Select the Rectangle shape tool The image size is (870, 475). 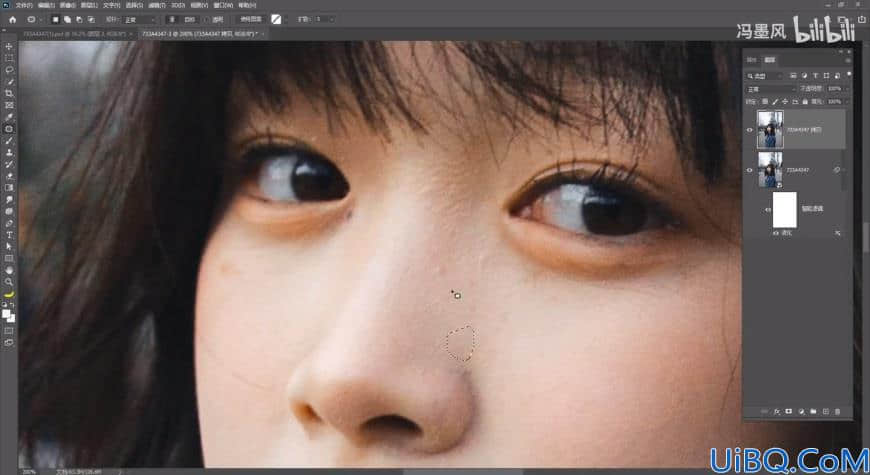coord(9,258)
